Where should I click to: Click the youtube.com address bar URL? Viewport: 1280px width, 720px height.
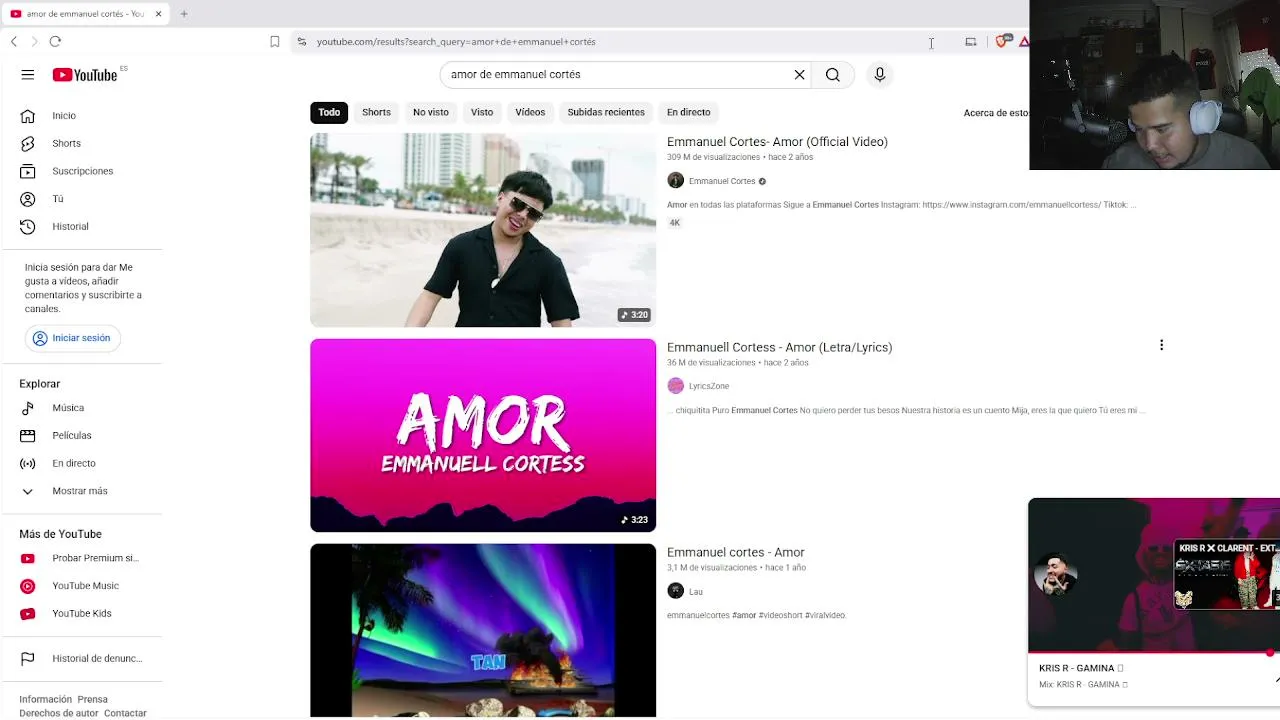456,42
